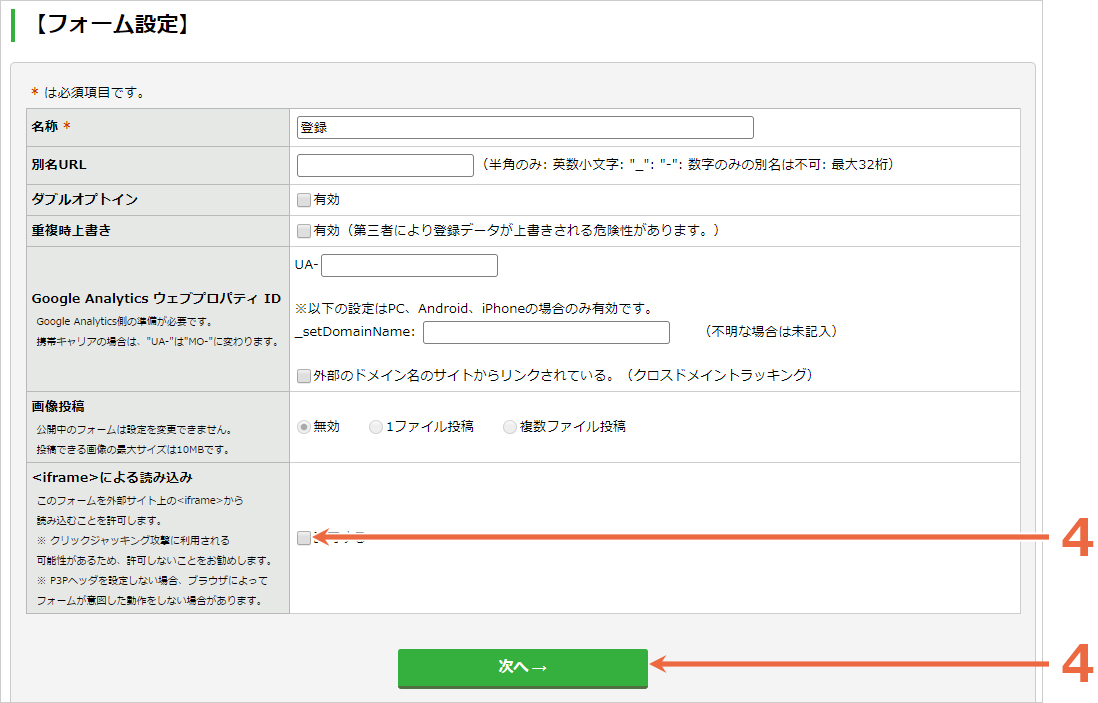The width and height of the screenshot is (1098, 703).
Task: Click the 別名URL row label
Action: tap(59, 165)
